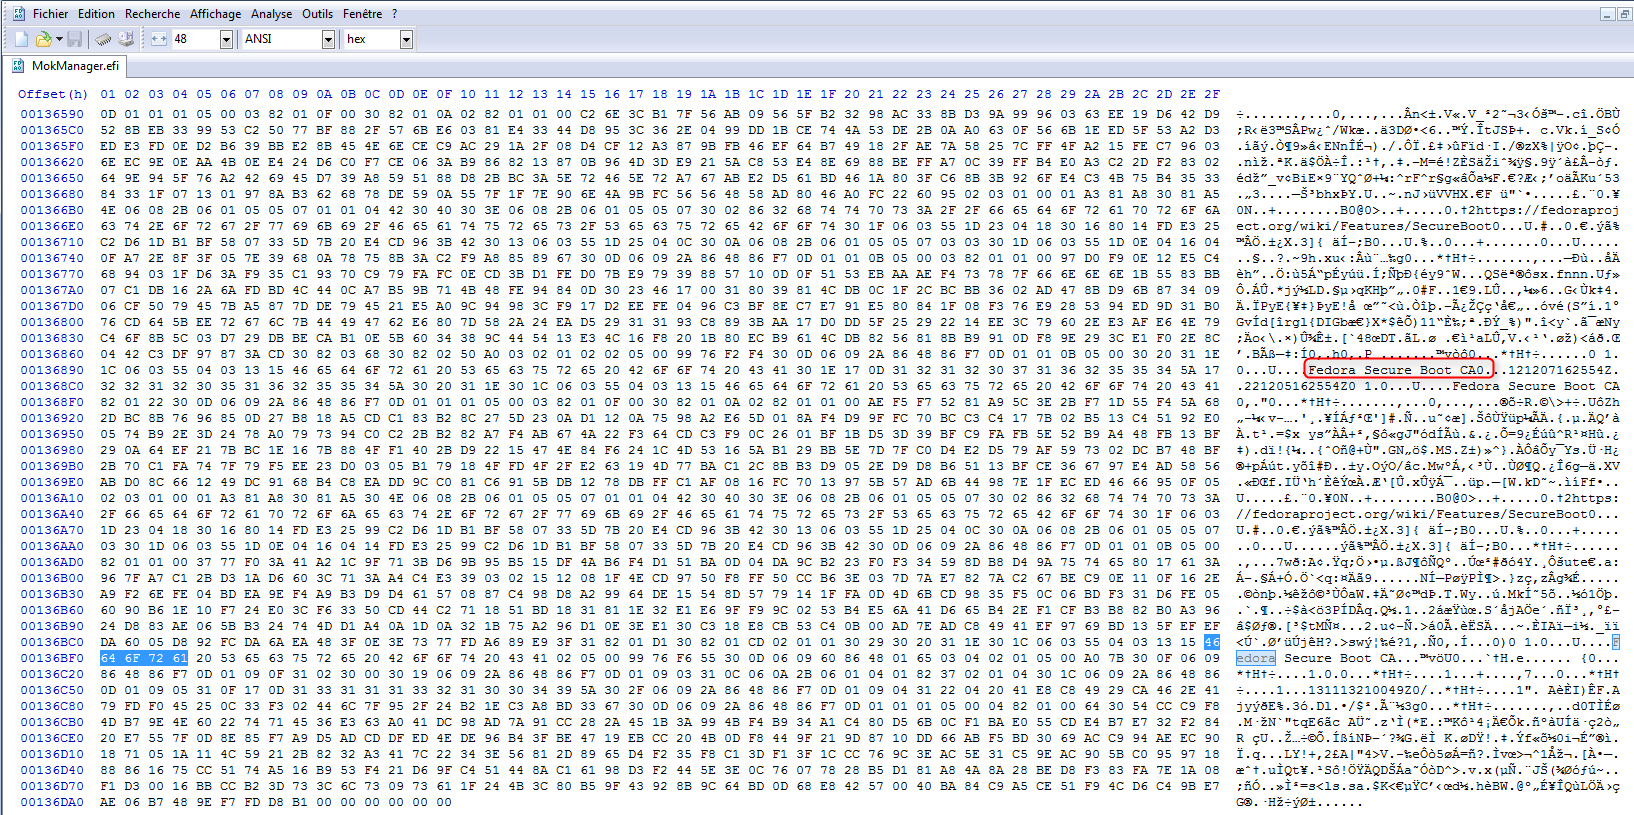Screen dimensions: 1634x815
Task: Expand the ANSI charset dropdown
Action: (x=328, y=39)
